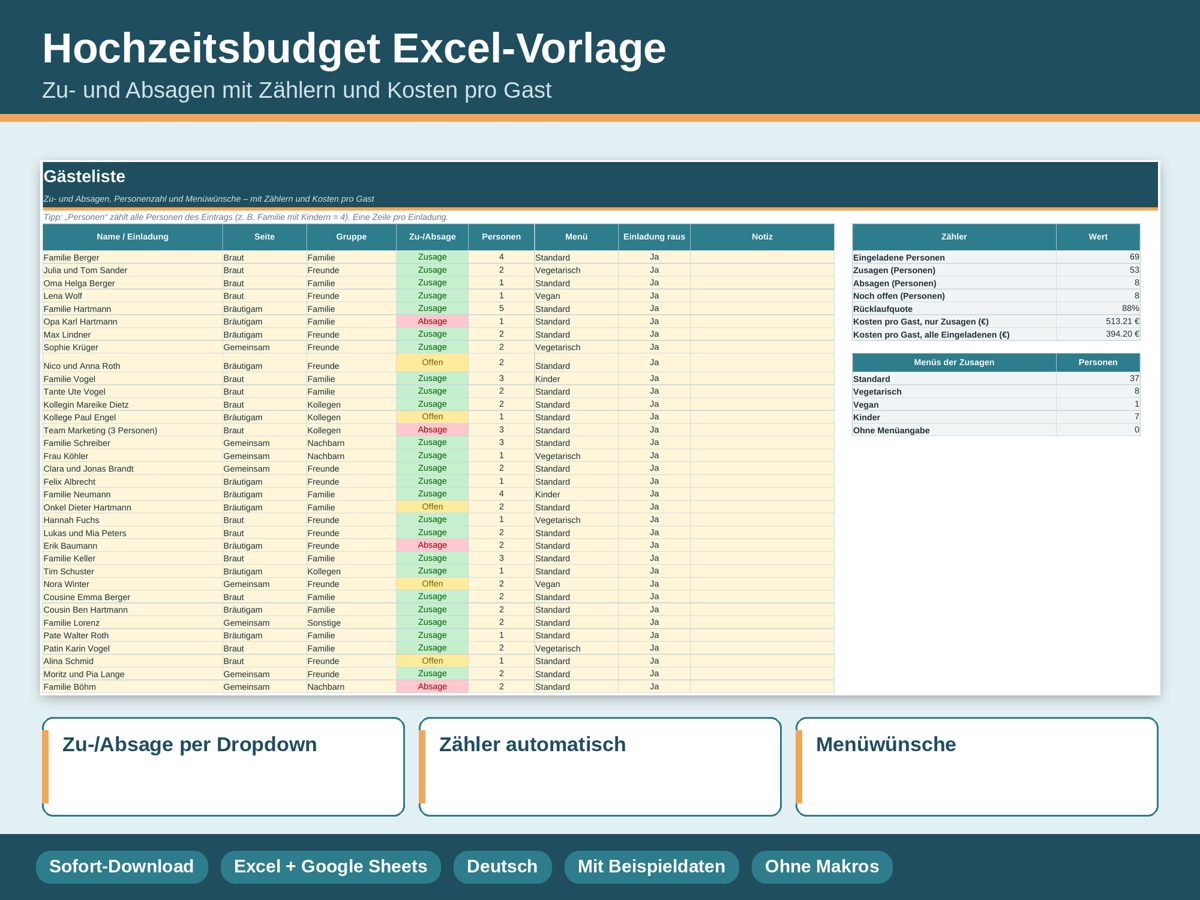Click Offen status for Onkel Dieter Hartmann
The image size is (1200, 900).
click(432, 507)
